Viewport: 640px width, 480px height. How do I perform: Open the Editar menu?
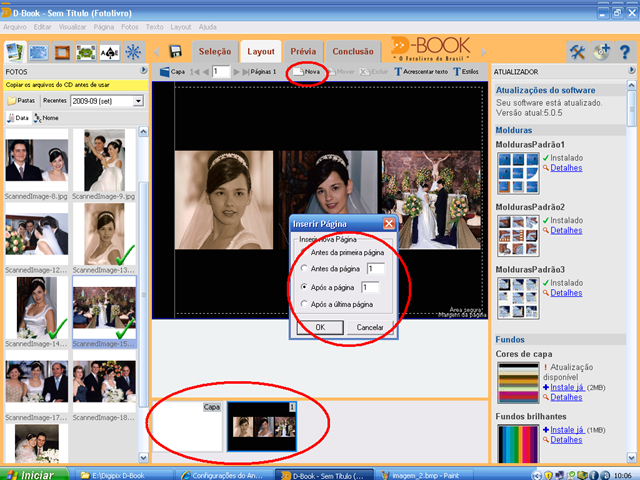42,27
